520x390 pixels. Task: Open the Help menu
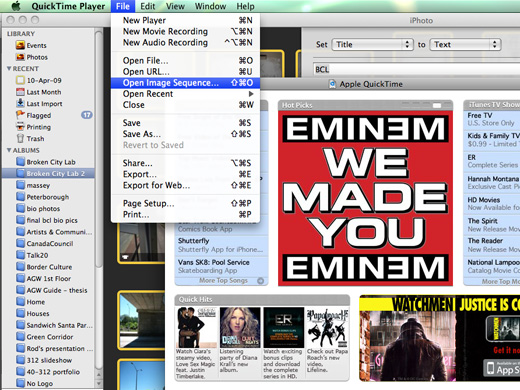pyautogui.click(x=245, y=6)
